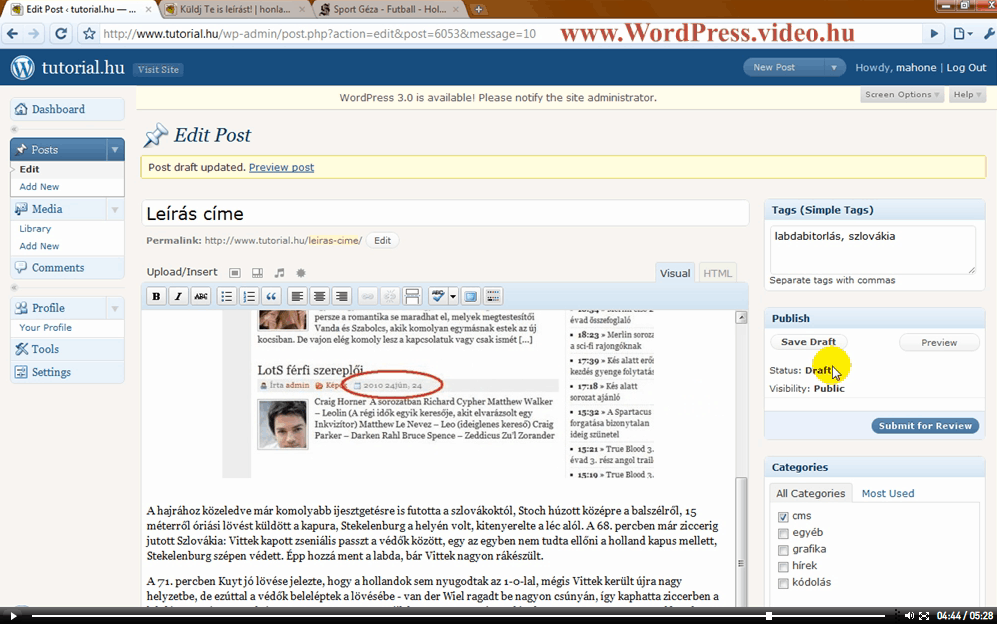Insert an unordered bullet list
Screen dimensions: 997x624
click(227, 296)
